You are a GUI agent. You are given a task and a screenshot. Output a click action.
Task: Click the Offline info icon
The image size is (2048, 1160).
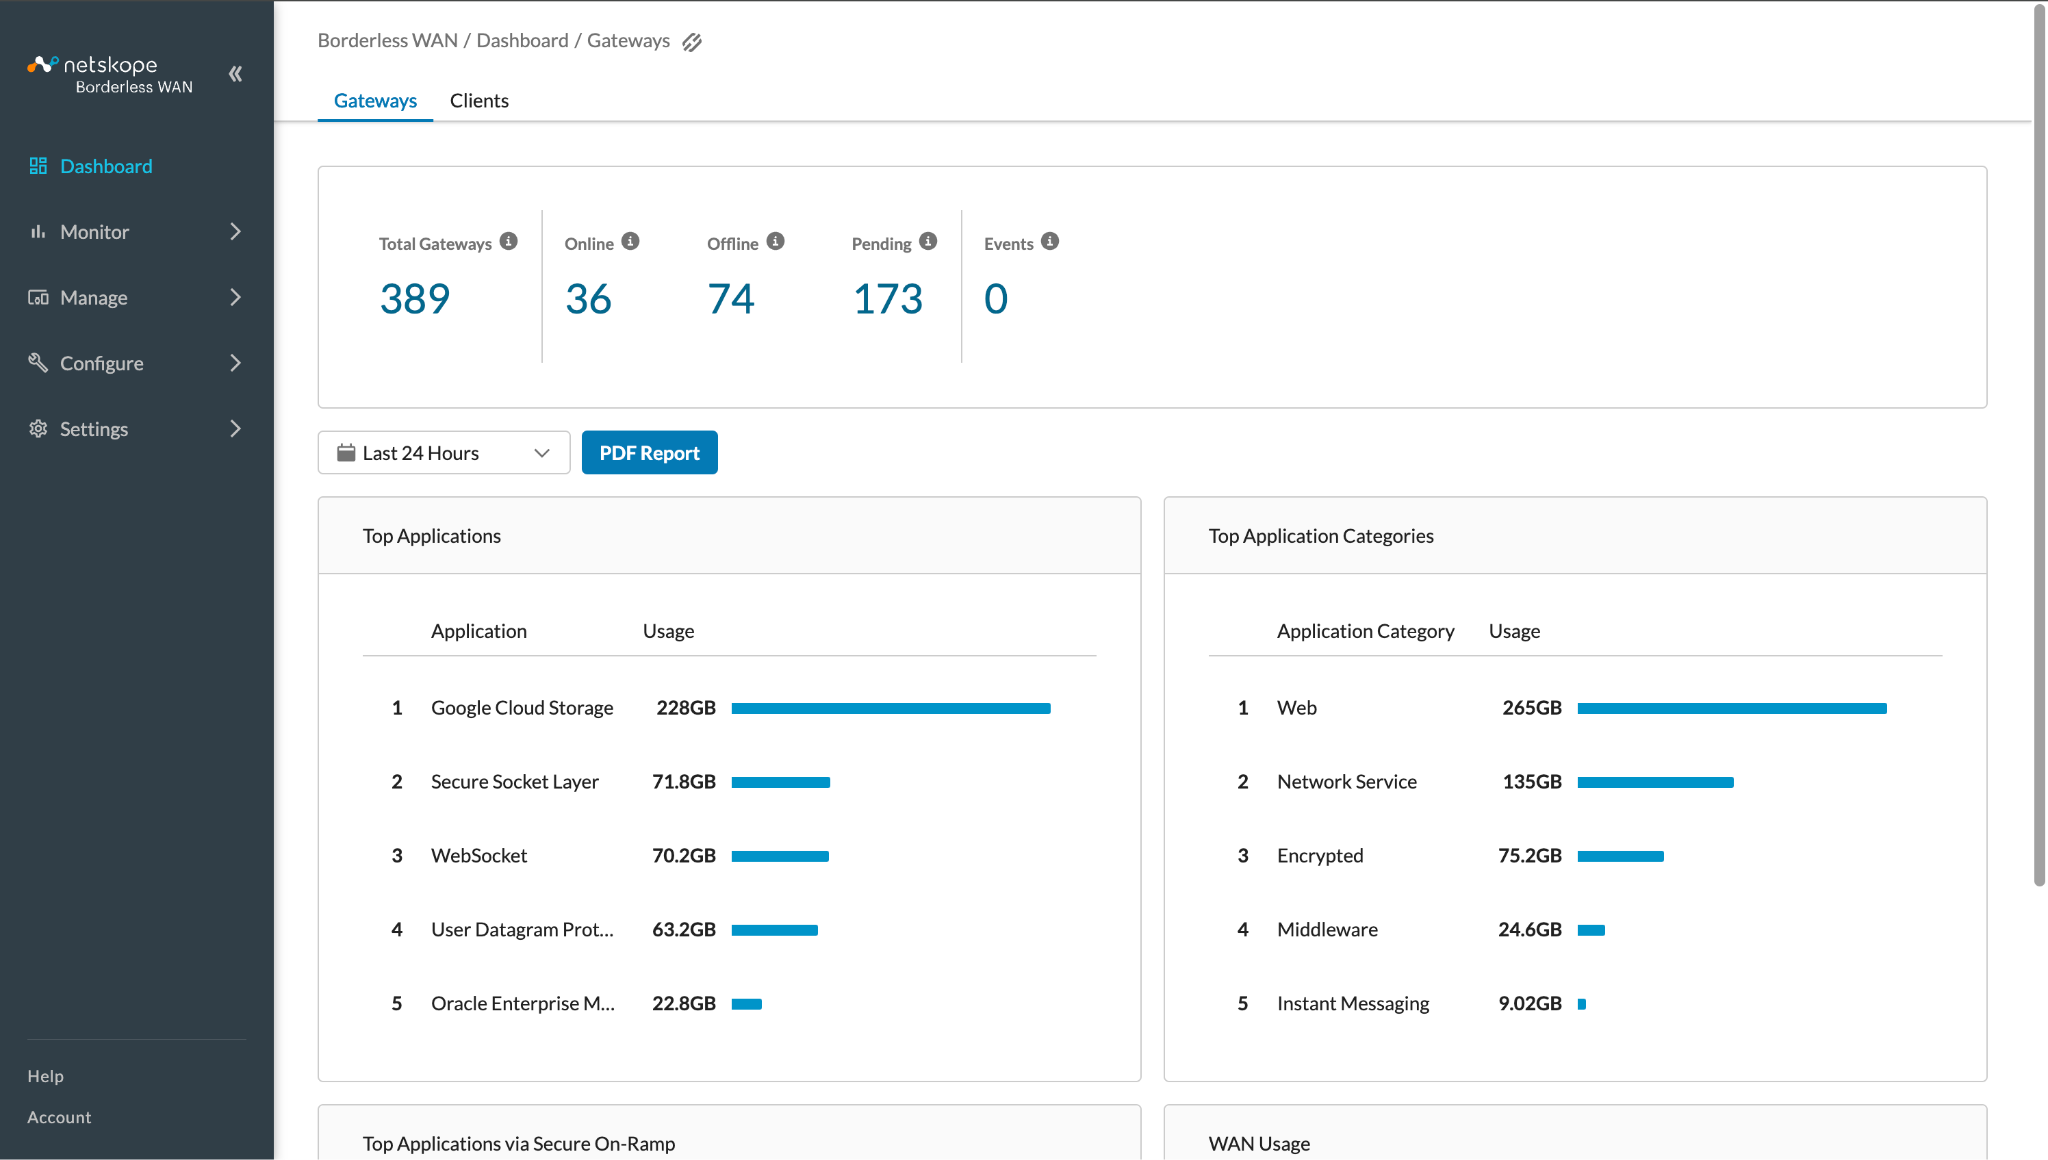click(776, 241)
